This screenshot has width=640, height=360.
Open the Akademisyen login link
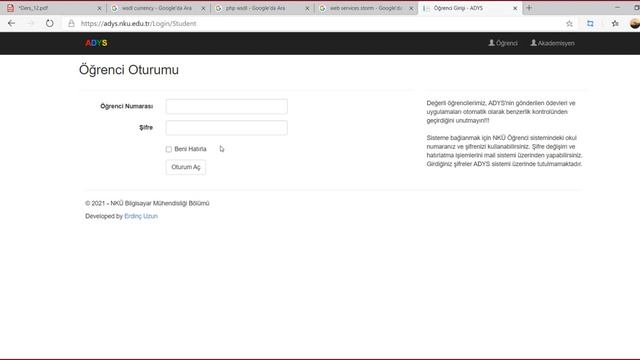(552, 43)
